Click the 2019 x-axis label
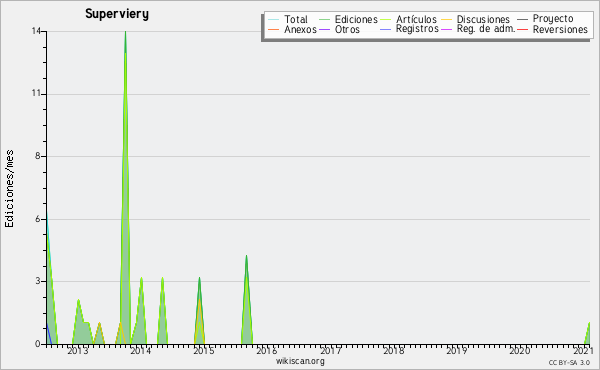The image size is (600, 370). pos(457,351)
